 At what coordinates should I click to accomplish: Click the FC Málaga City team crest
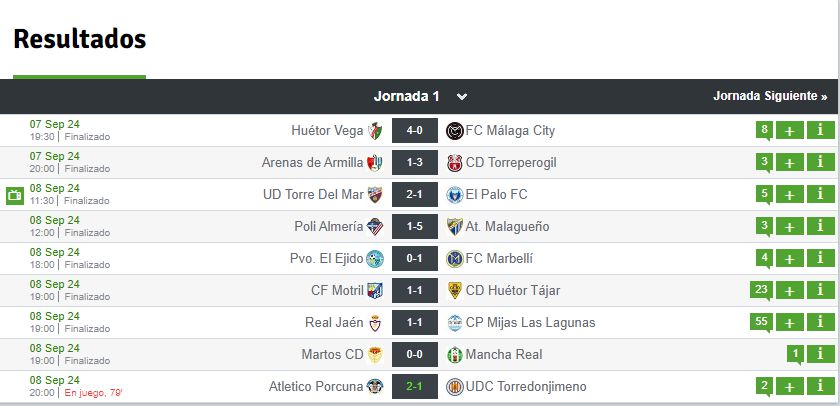tap(454, 131)
